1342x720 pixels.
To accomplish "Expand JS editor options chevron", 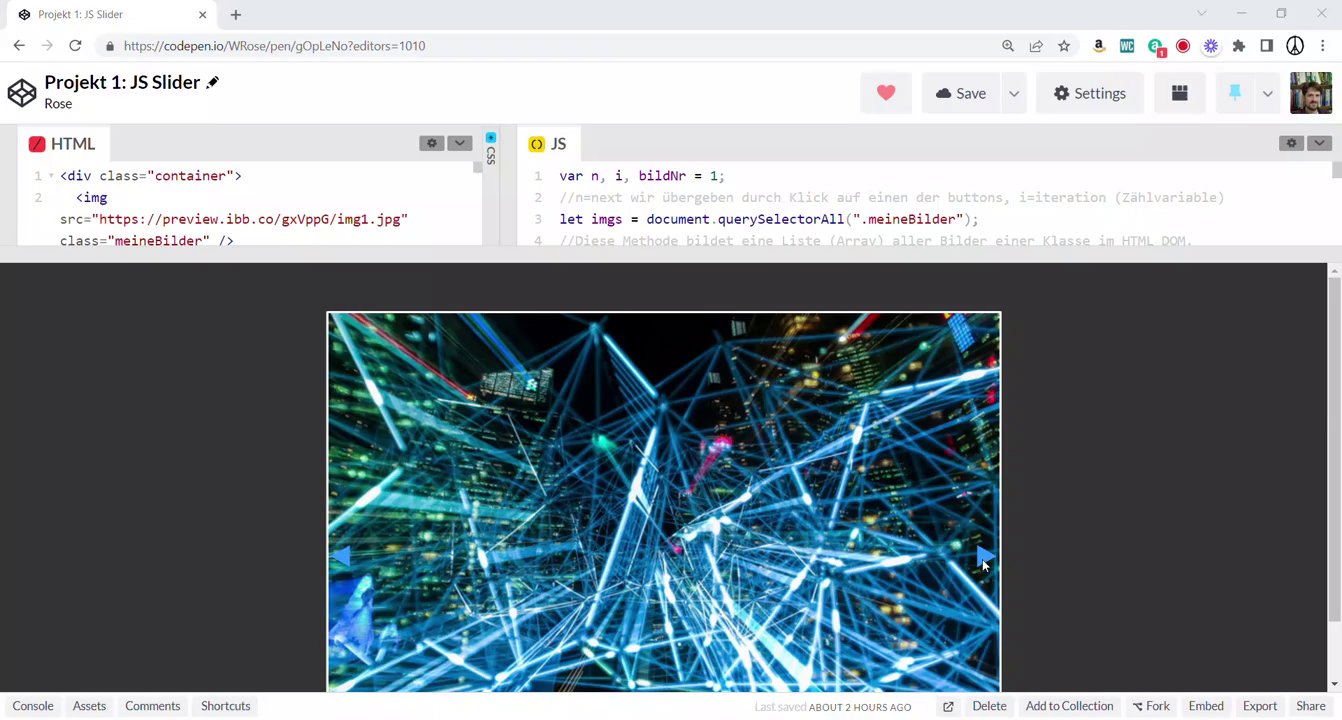I will tap(1319, 143).
